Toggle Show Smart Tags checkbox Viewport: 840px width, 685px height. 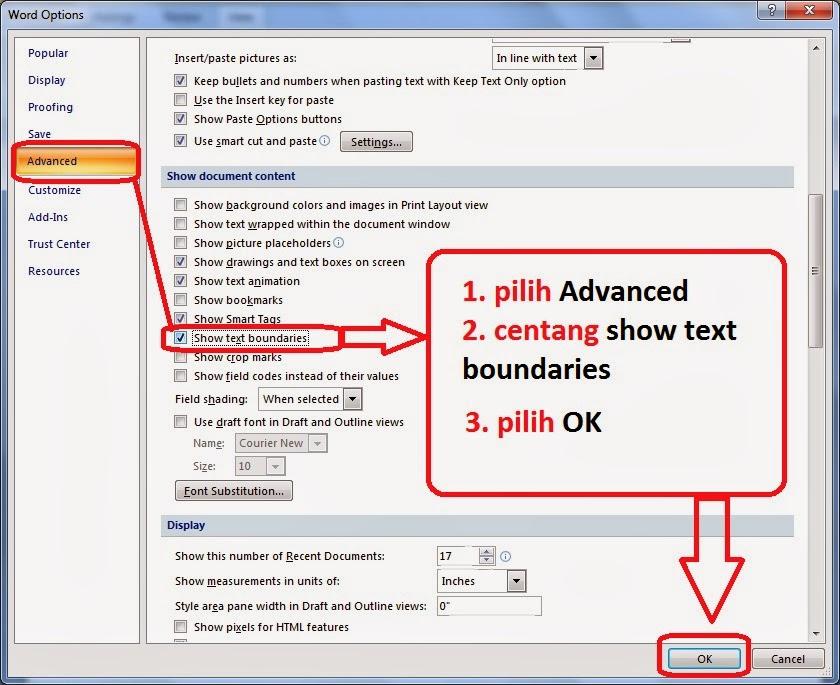pyautogui.click(x=181, y=319)
